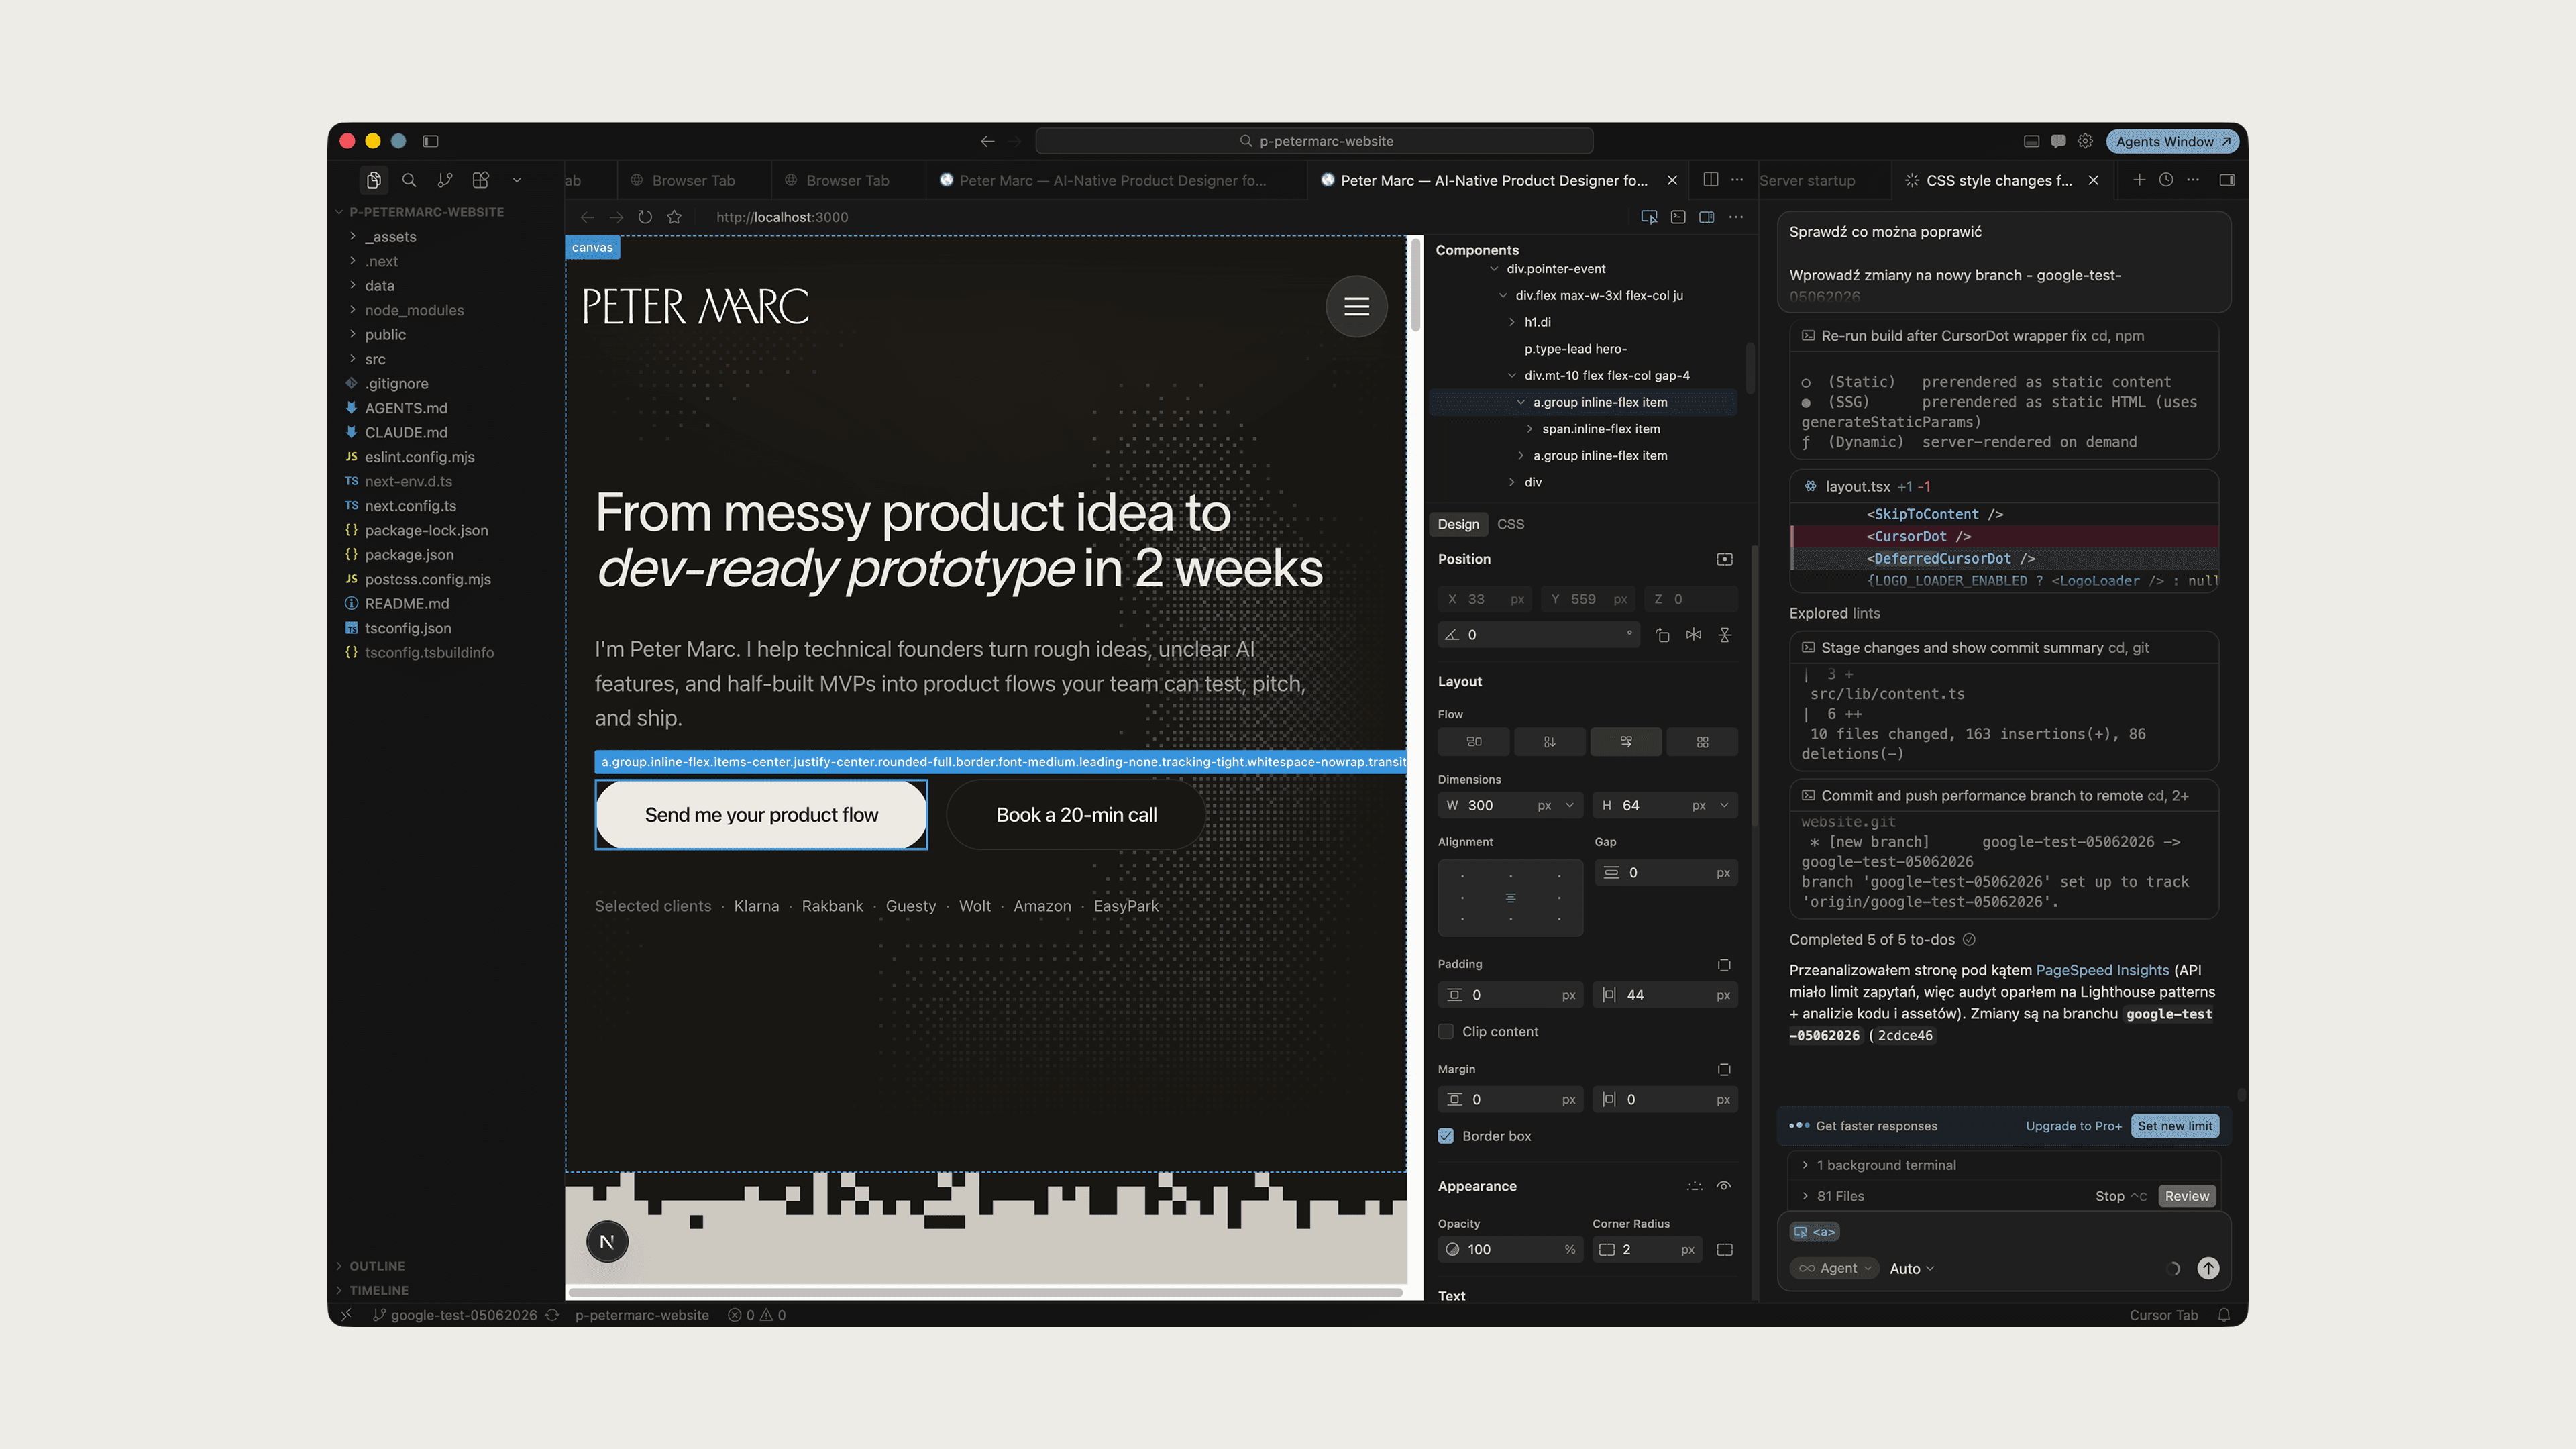Expand 1 background terminal row

click(2003, 1165)
